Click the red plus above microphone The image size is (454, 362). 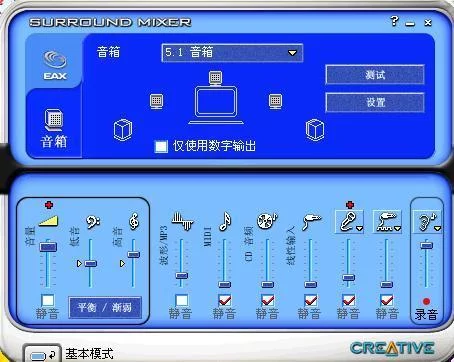coord(350,204)
